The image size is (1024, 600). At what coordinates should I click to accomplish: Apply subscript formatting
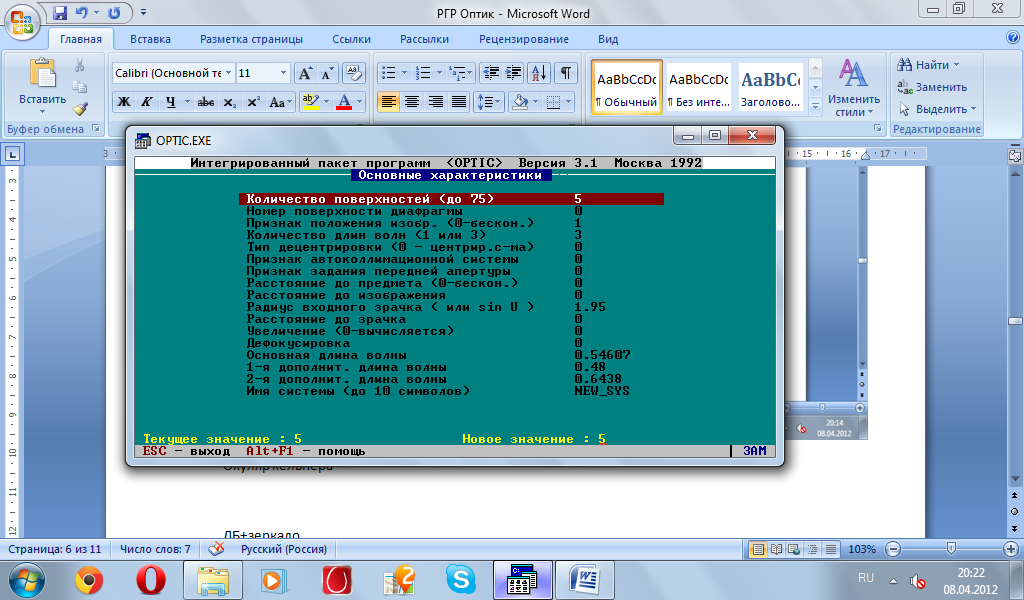229,102
